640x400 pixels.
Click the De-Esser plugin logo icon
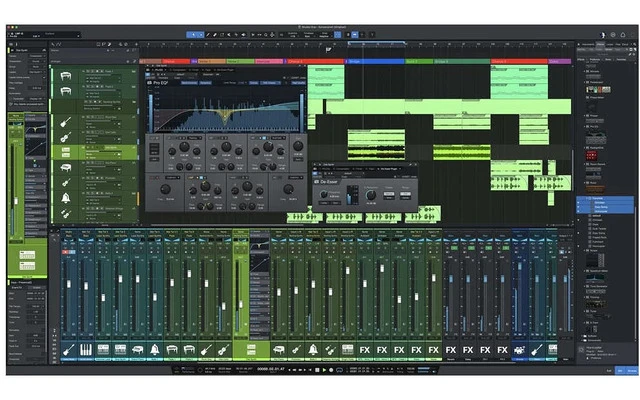coord(316,182)
